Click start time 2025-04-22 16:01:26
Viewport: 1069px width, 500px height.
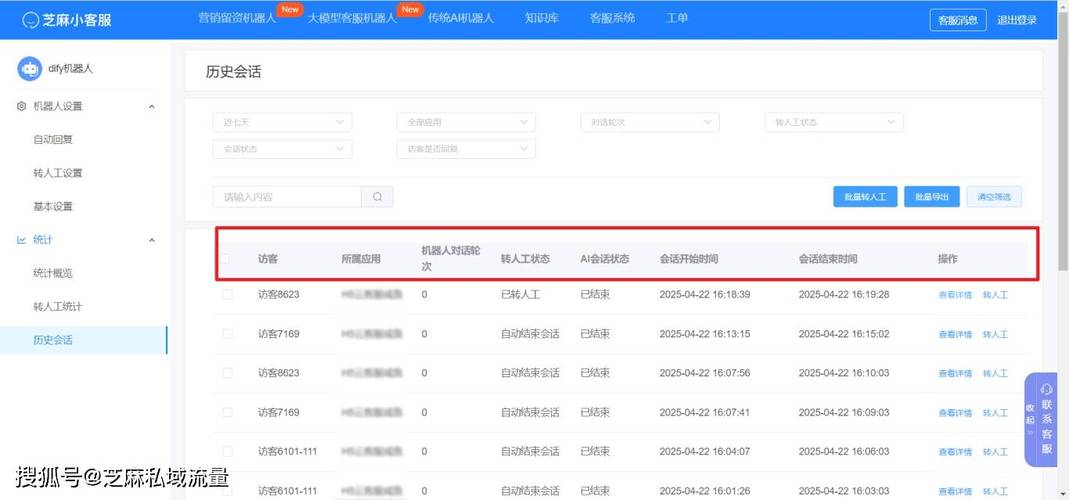[705, 491]
